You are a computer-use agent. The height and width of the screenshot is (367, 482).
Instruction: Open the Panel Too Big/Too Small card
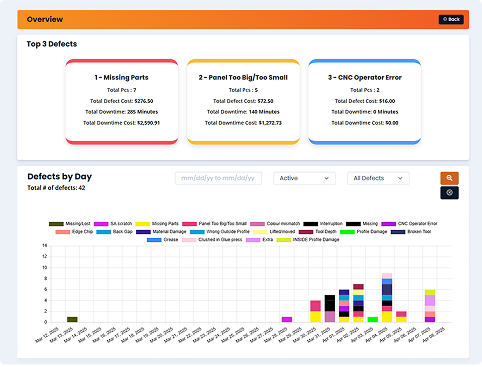(243, 102)
